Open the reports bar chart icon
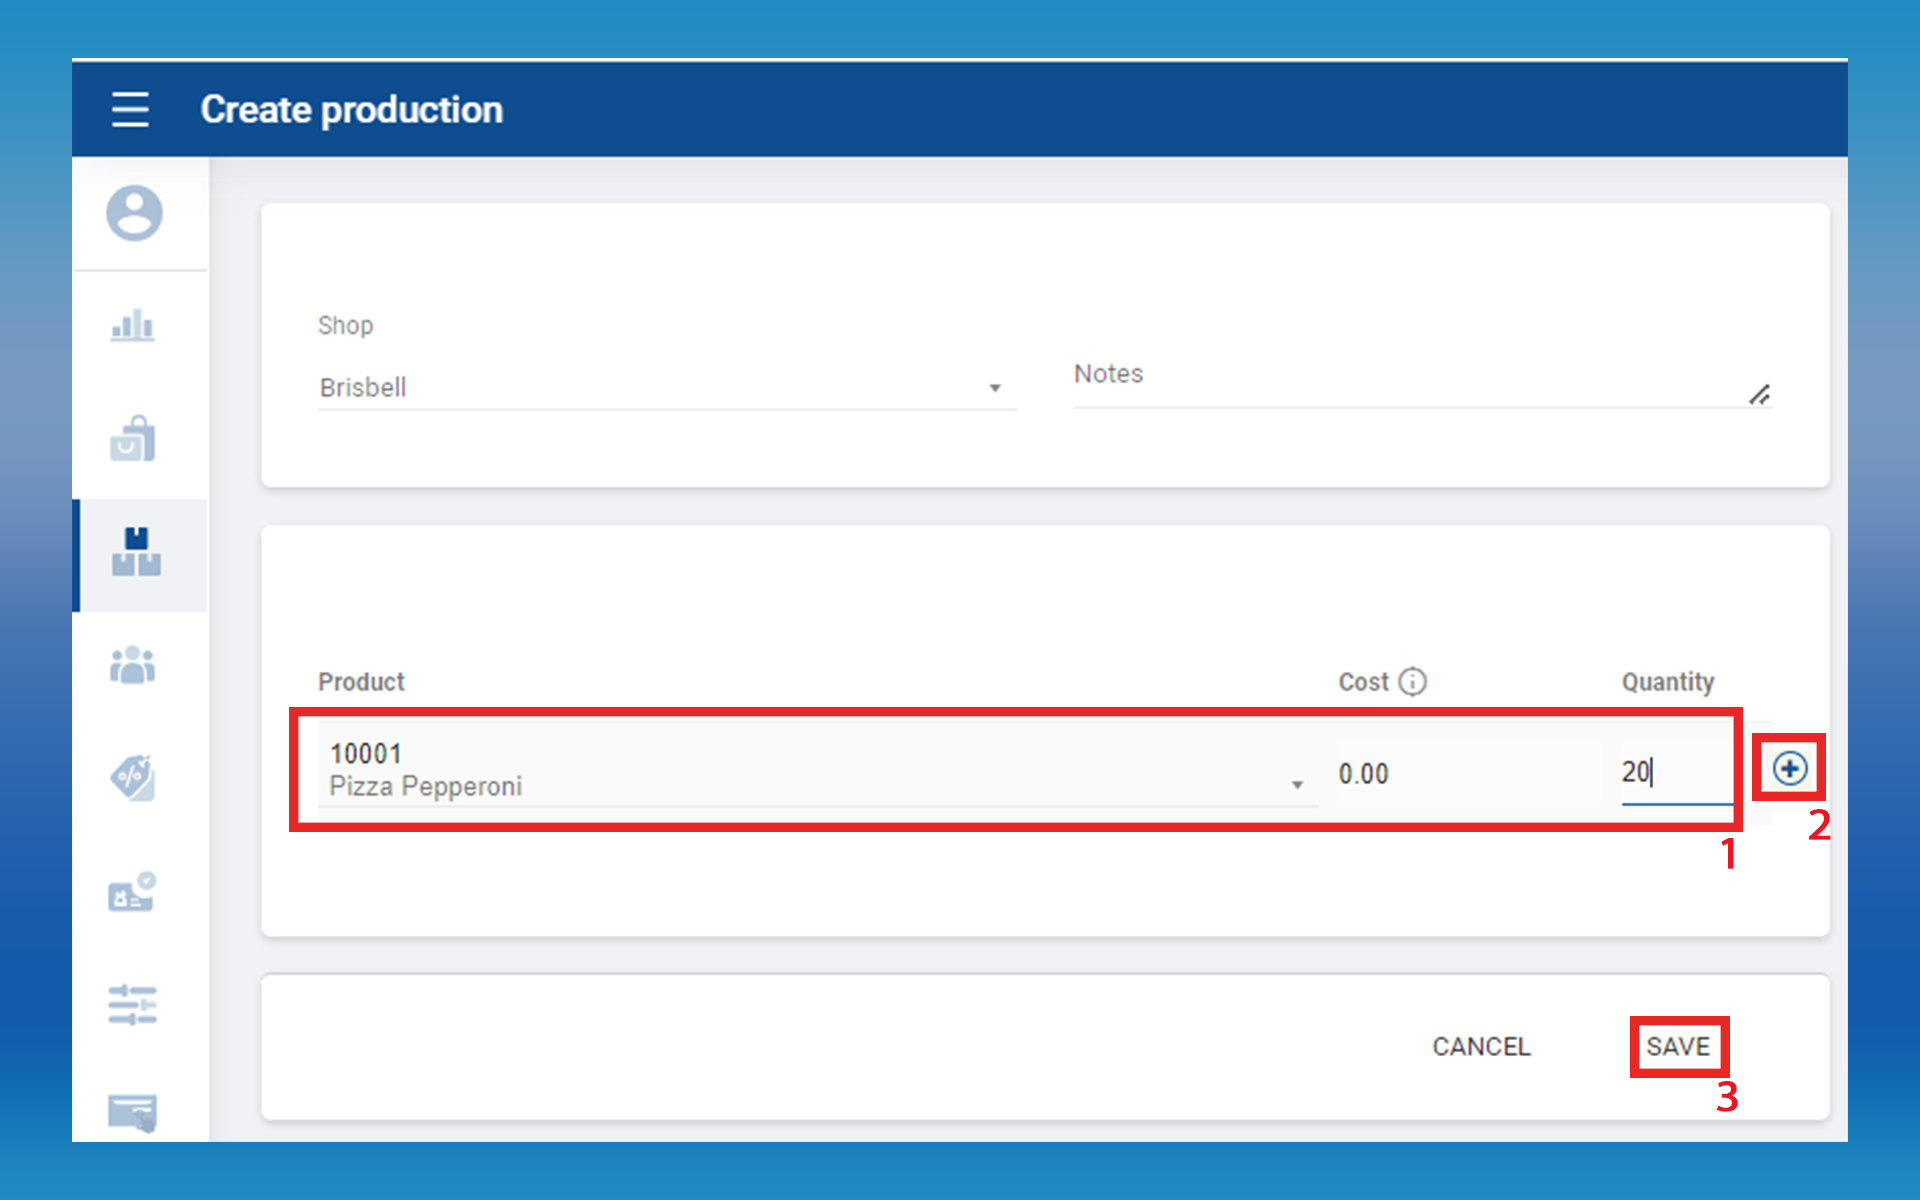Viewport: 1920px width, 1200px height. click(x=133, y=326)
